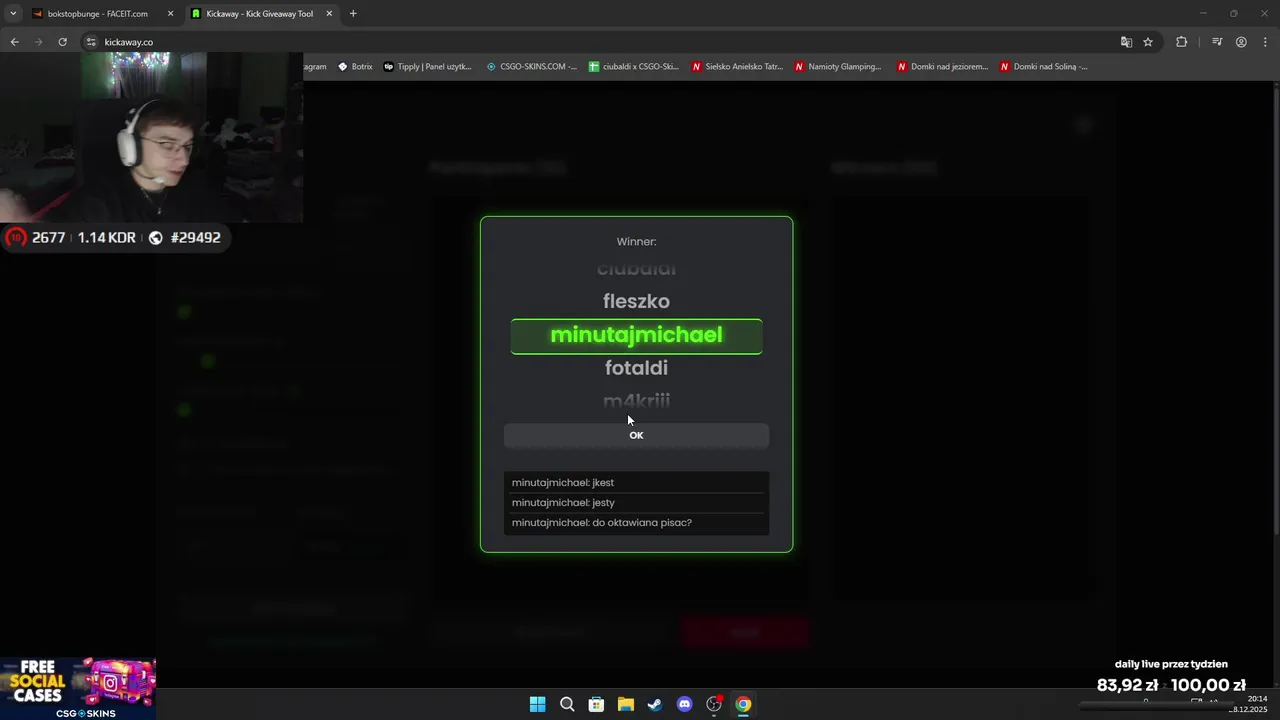Close the Kickaway tab
1280x720 pixels.
[x=329, y=14]
